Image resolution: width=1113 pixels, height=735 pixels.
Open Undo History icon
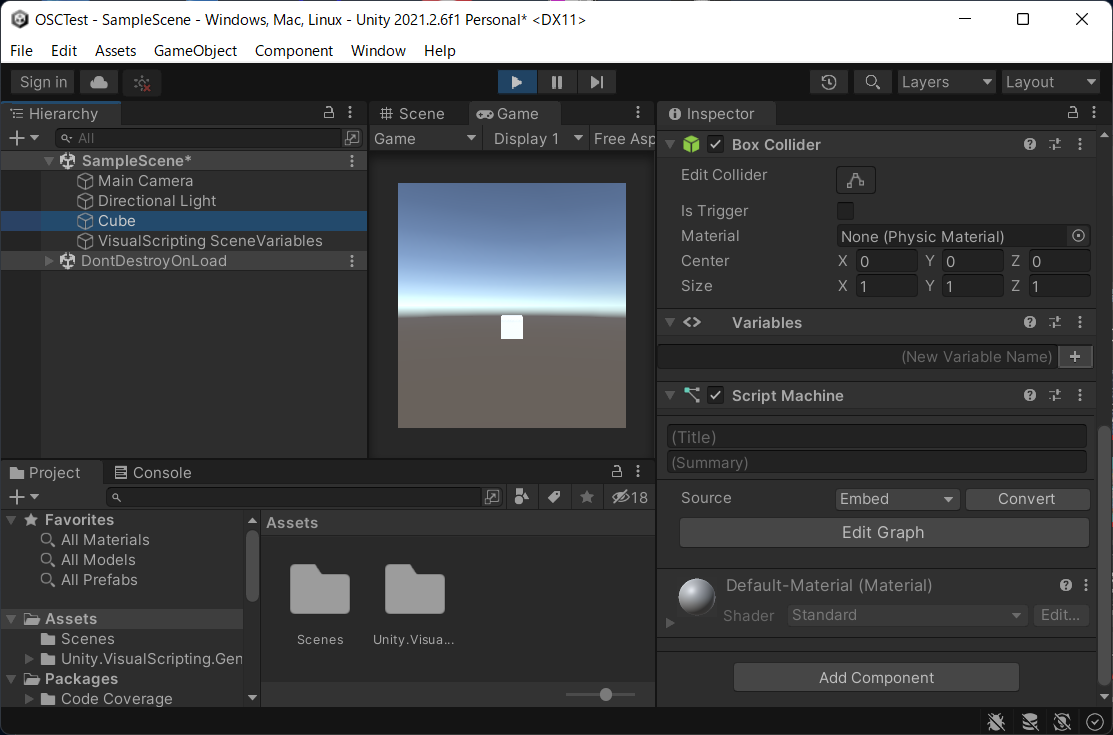click(828, 82)
